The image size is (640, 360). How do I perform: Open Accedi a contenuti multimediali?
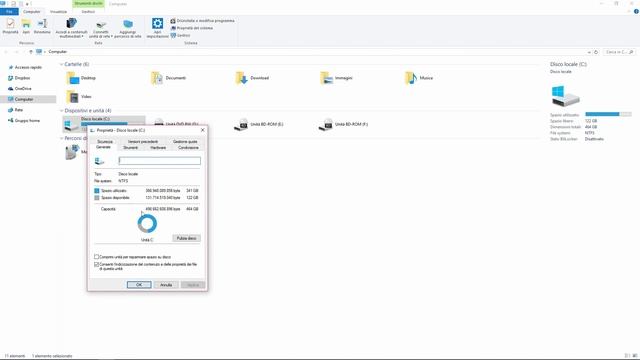71,28
